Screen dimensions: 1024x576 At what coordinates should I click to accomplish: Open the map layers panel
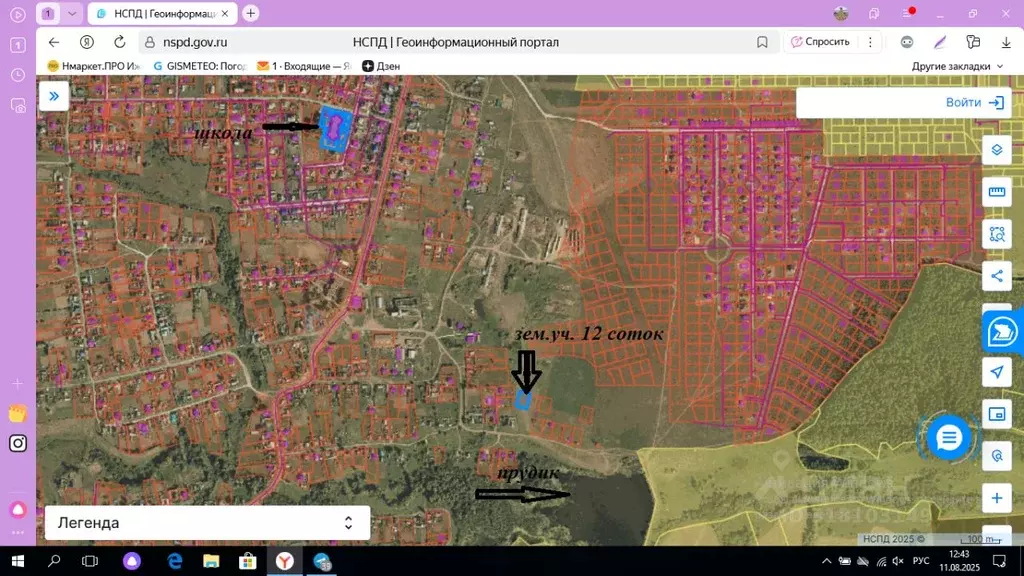tap(996, 150)
